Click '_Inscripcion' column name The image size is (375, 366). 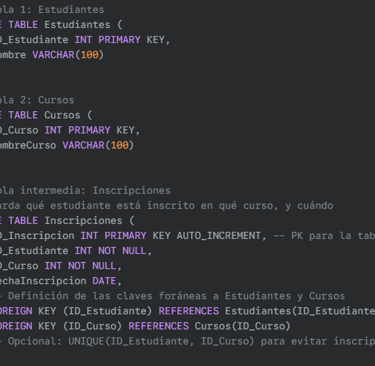pyautogui.click(x=38, y=236)
